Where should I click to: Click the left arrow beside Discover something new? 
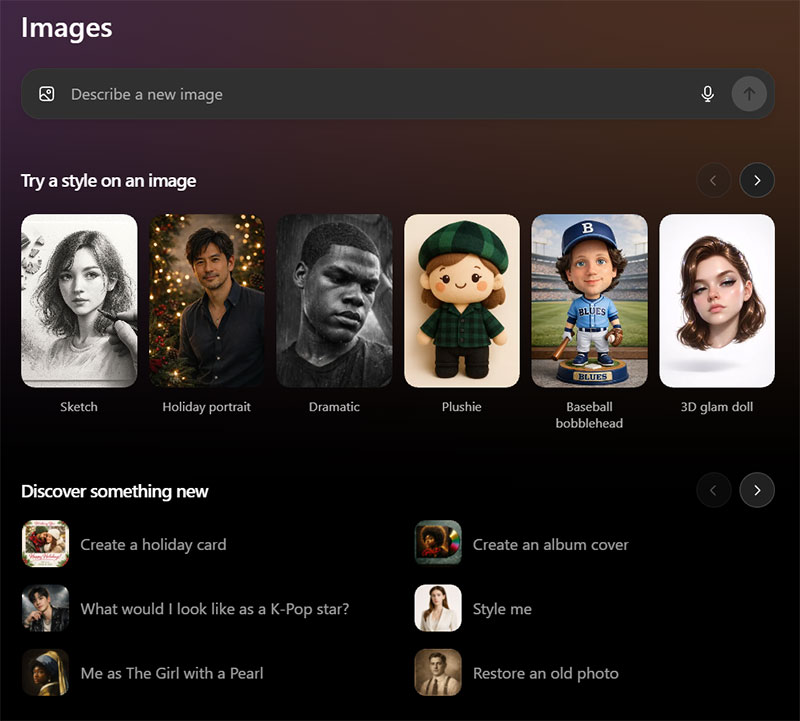click(714, 490)
